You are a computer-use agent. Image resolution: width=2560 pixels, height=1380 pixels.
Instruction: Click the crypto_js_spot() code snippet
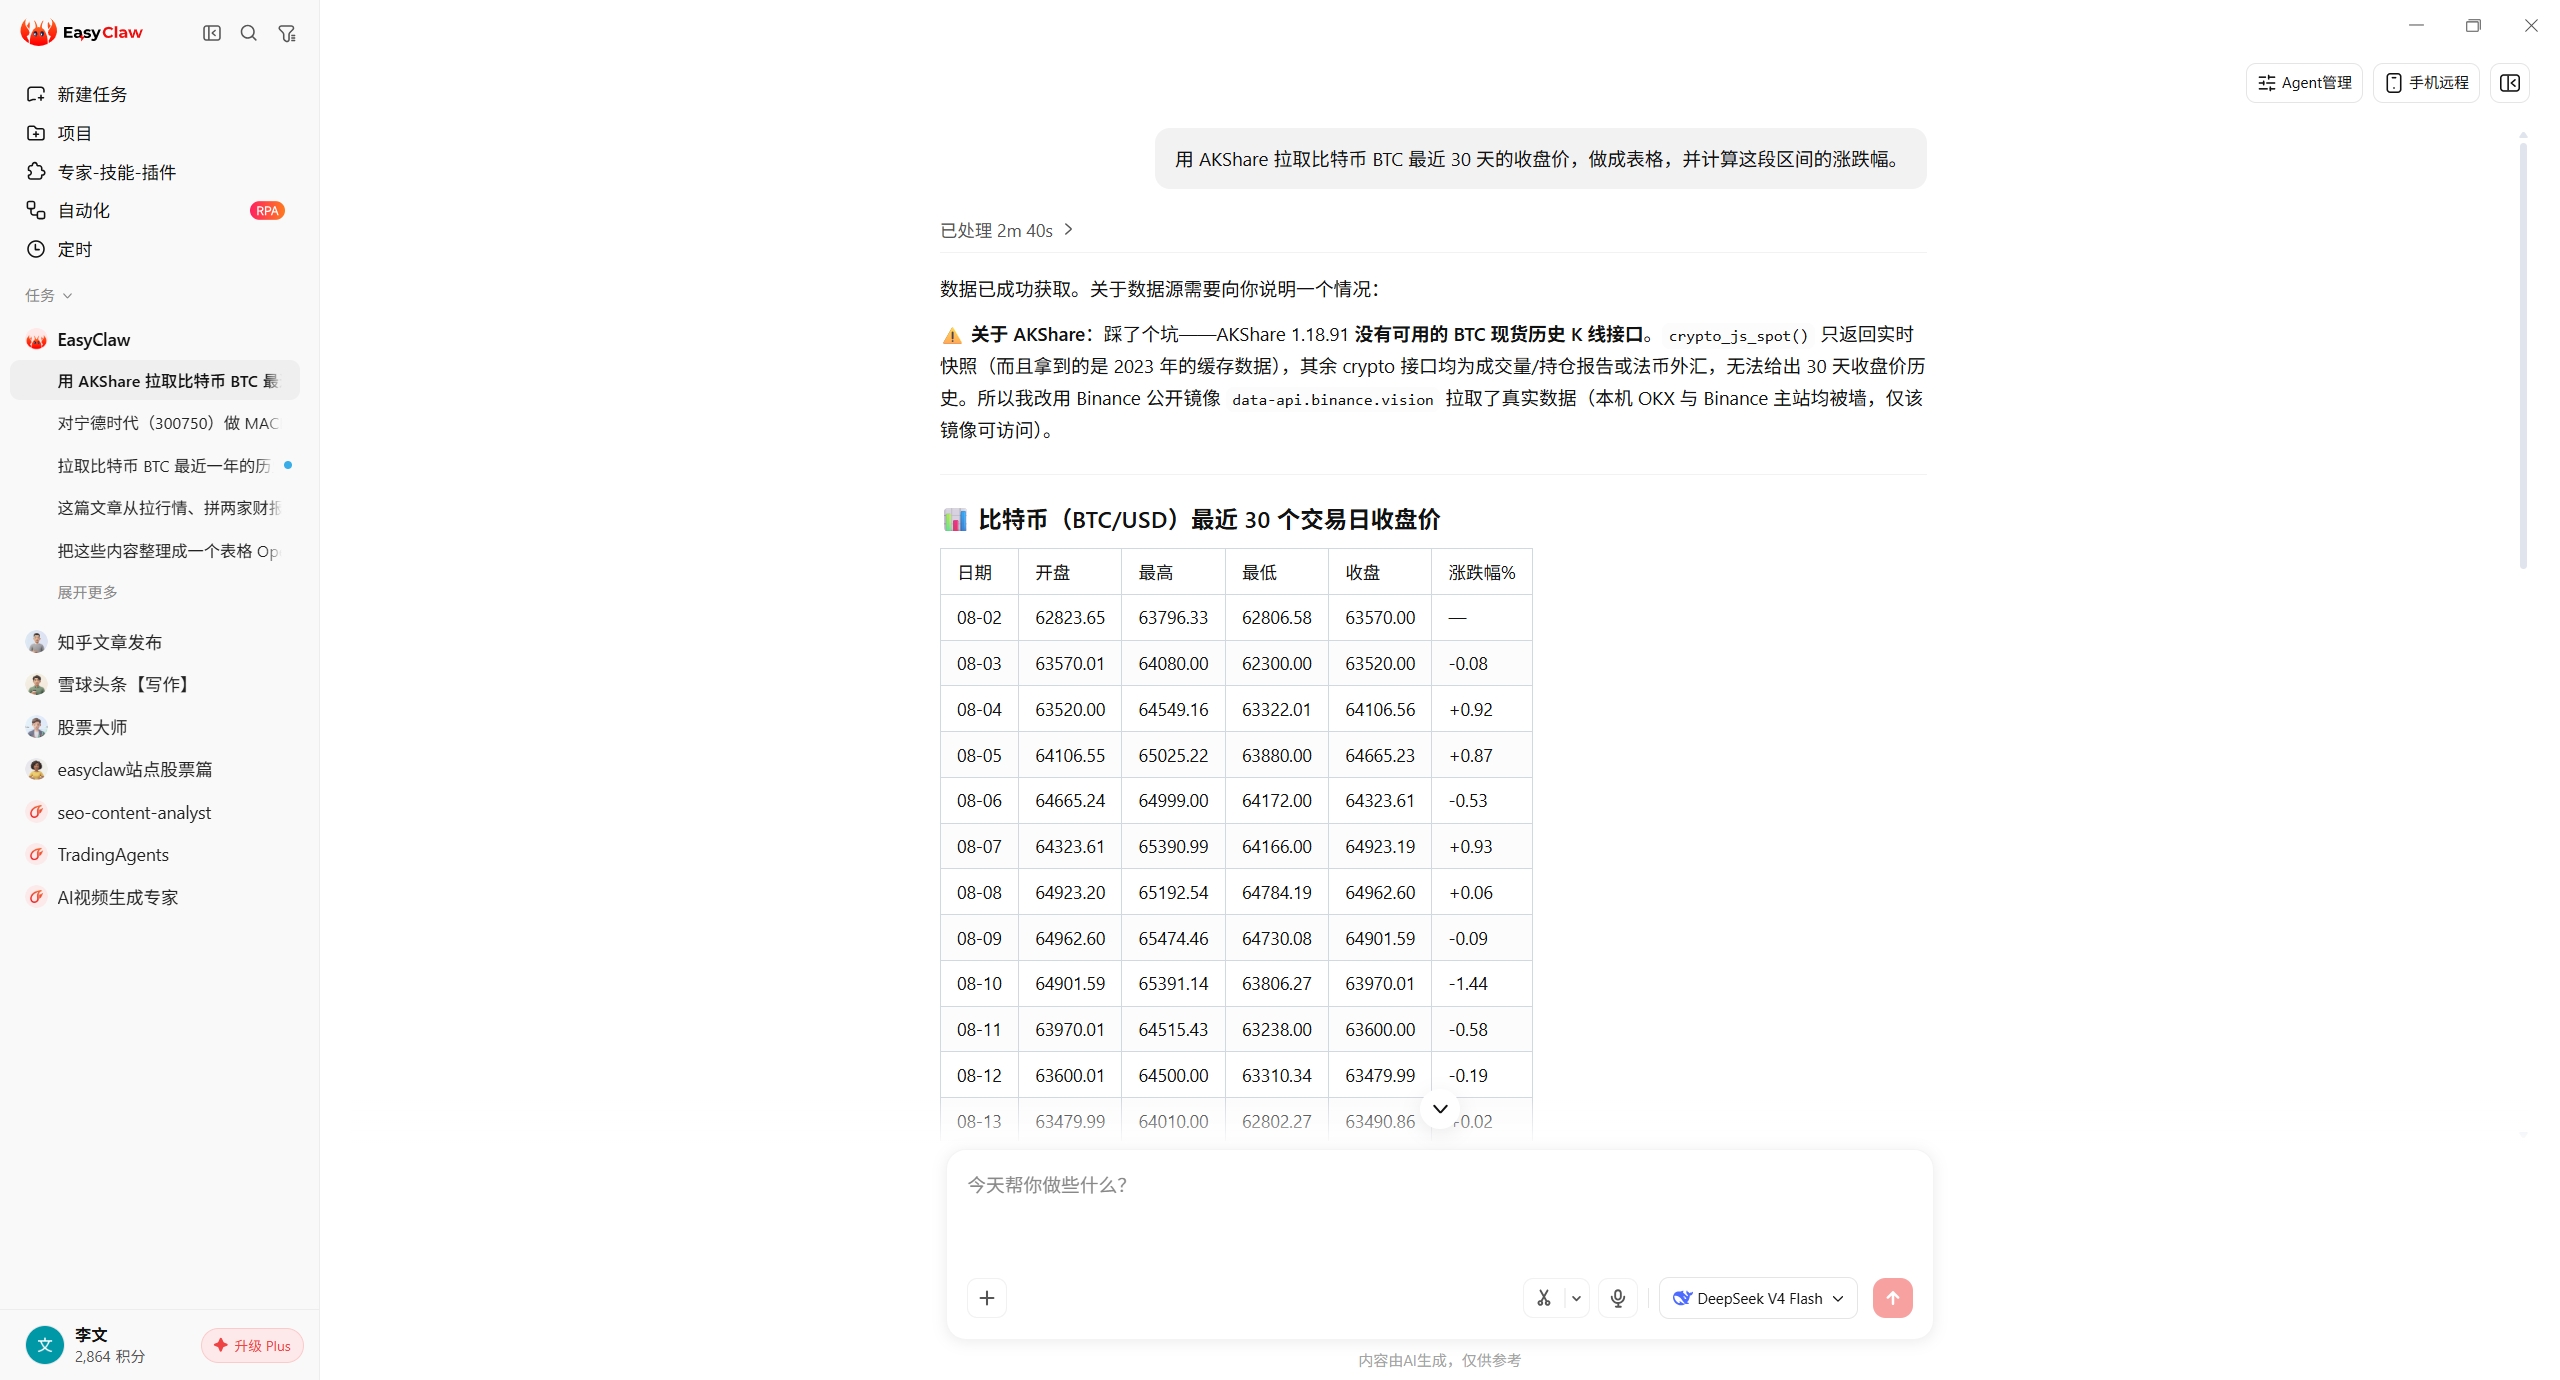point(1738,336)
